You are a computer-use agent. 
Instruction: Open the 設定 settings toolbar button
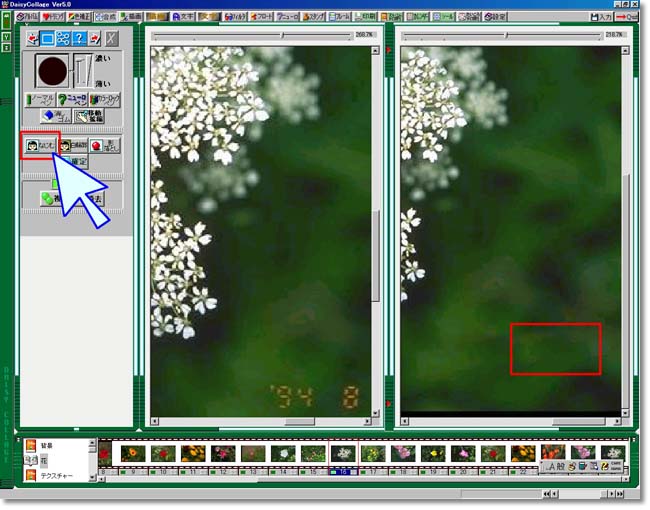click(495, 17)
